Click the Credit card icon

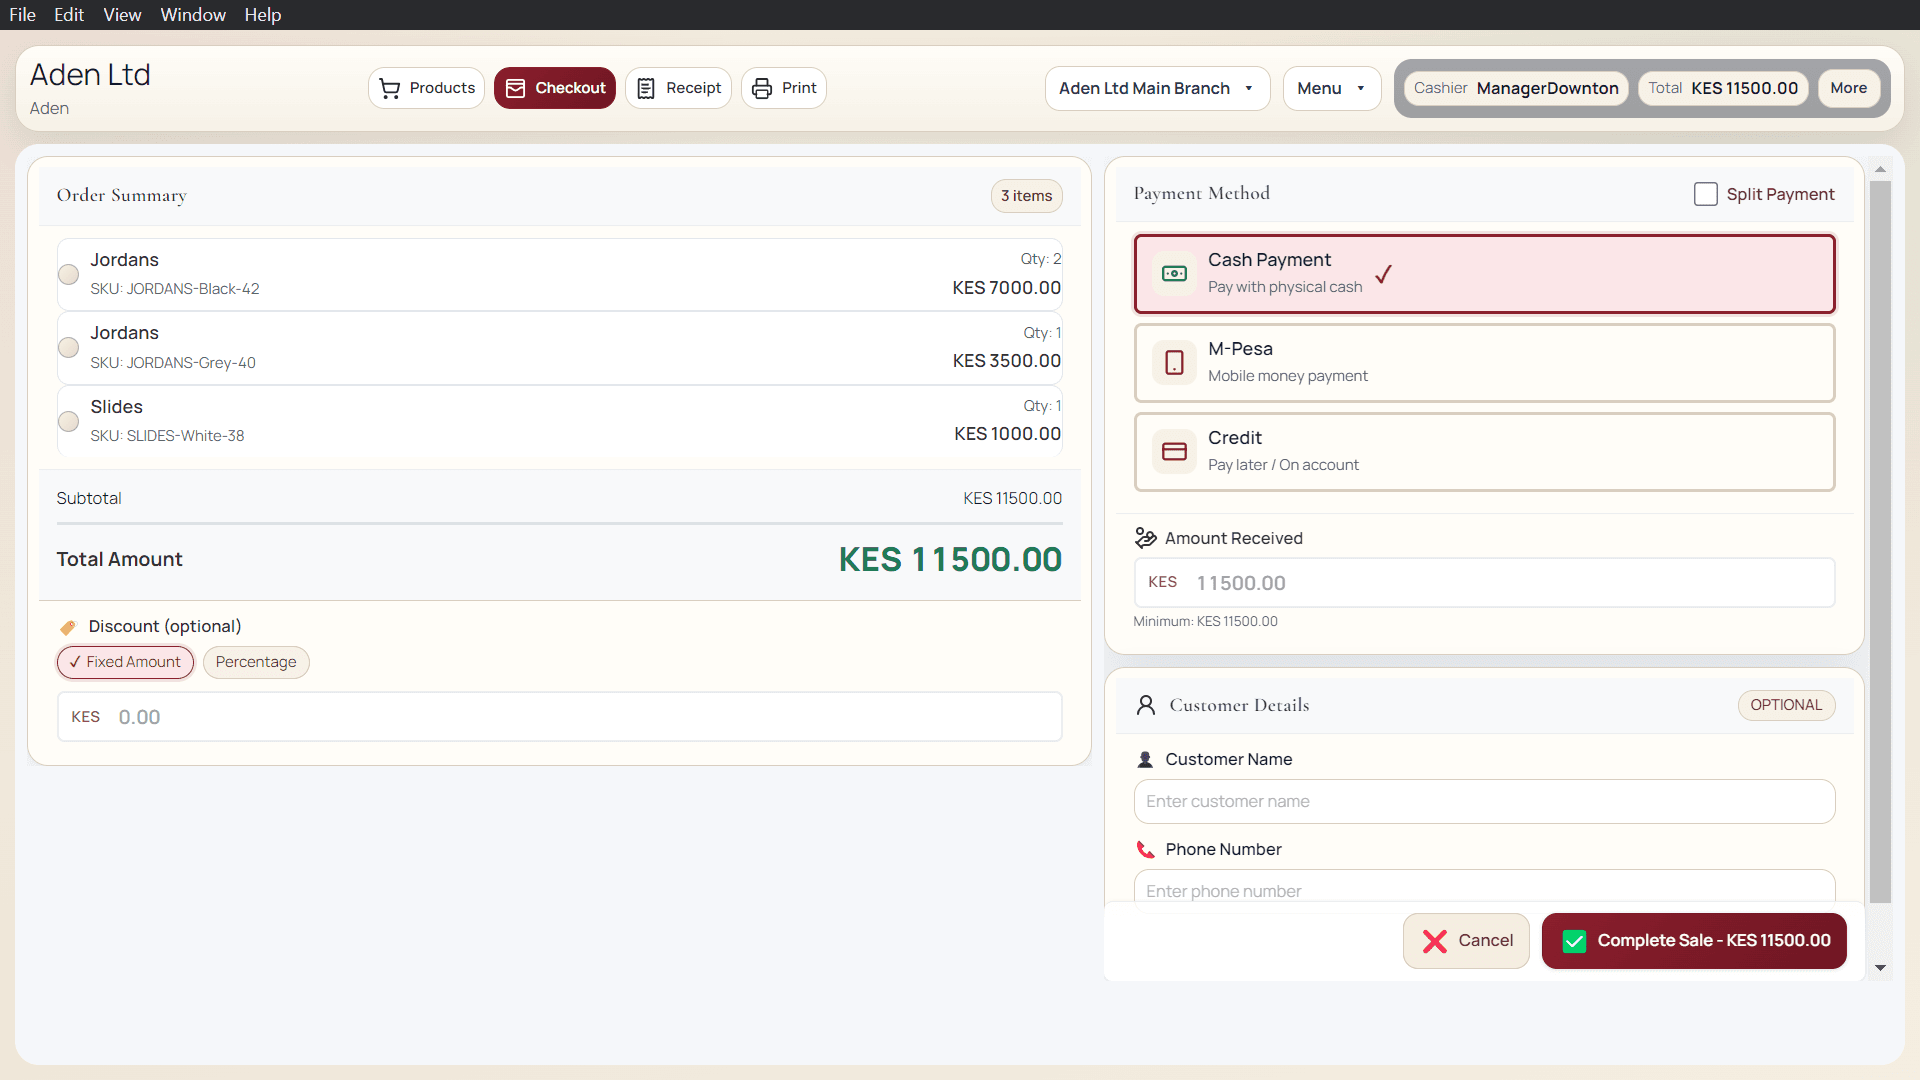pyautogui.click(x=1175, y=451)
